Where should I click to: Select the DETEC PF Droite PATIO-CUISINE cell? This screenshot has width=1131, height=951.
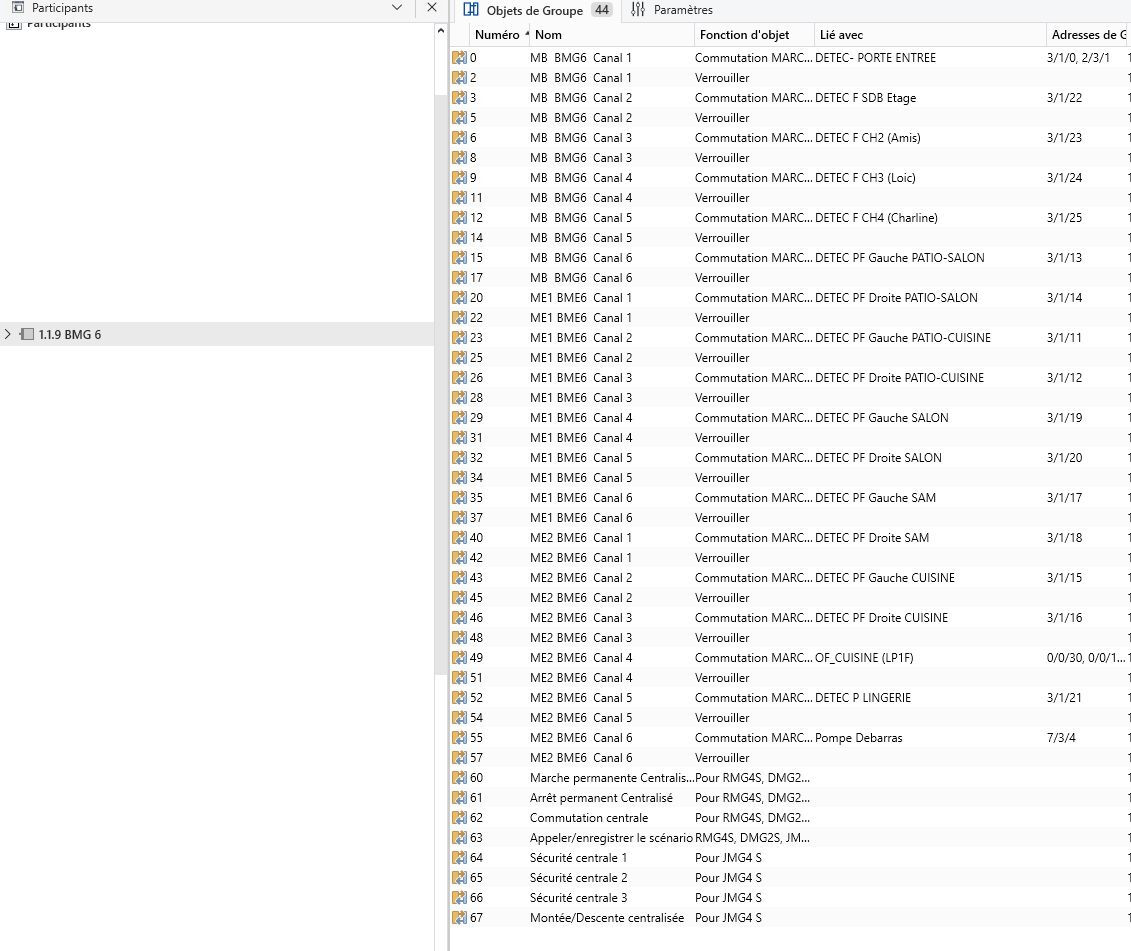point(899,377)
